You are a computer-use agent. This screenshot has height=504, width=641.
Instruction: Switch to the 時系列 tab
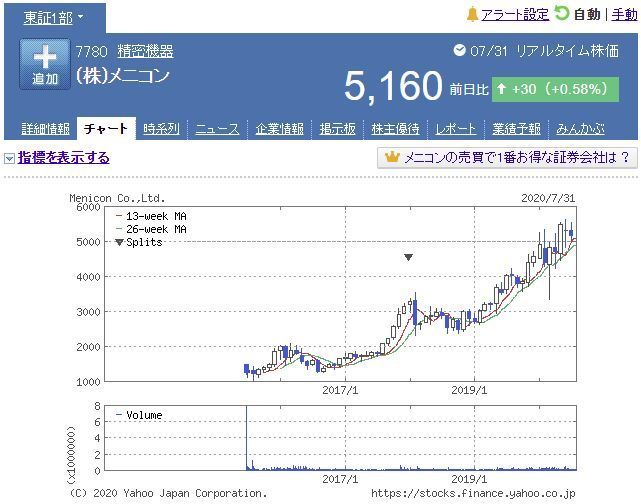161,129
